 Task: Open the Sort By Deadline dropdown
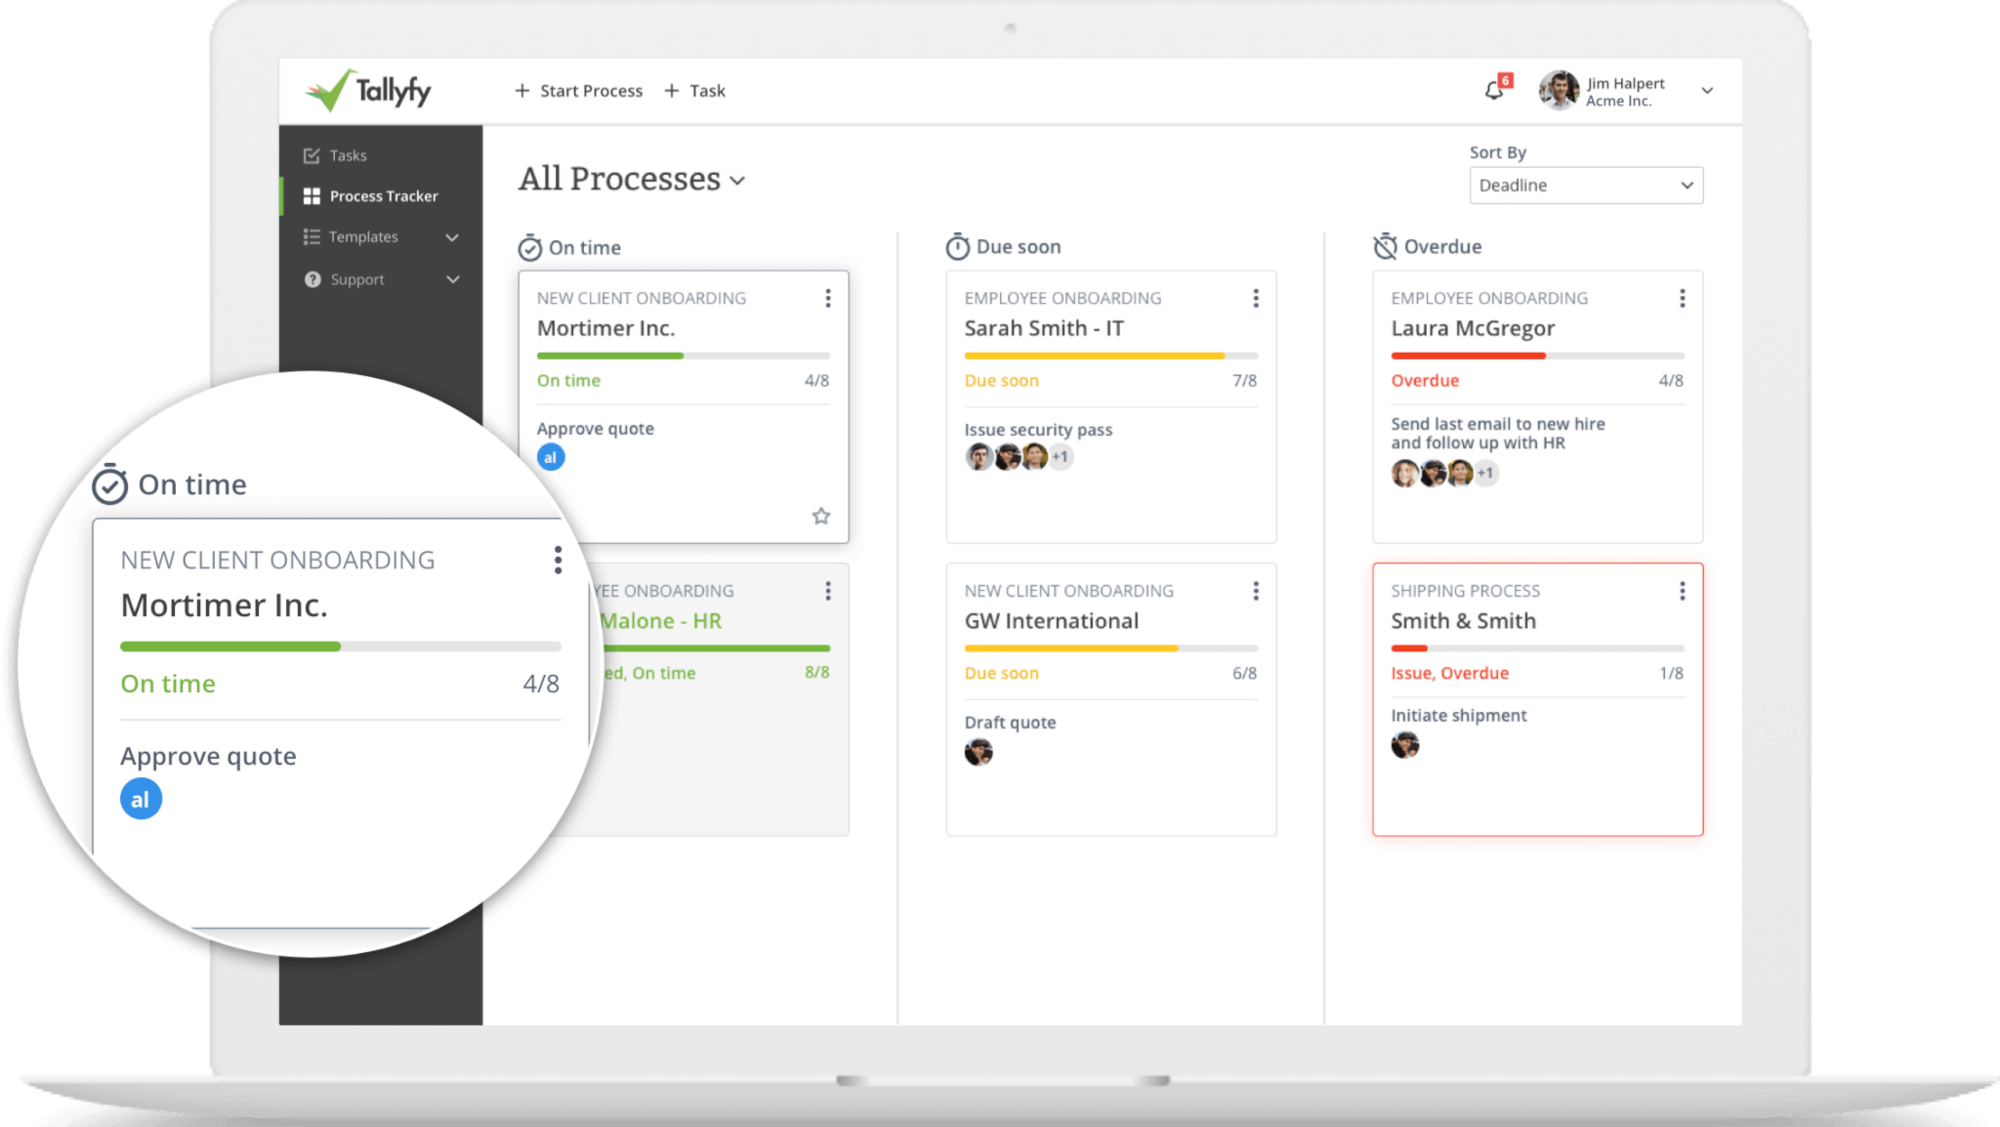coord(1585,185)
